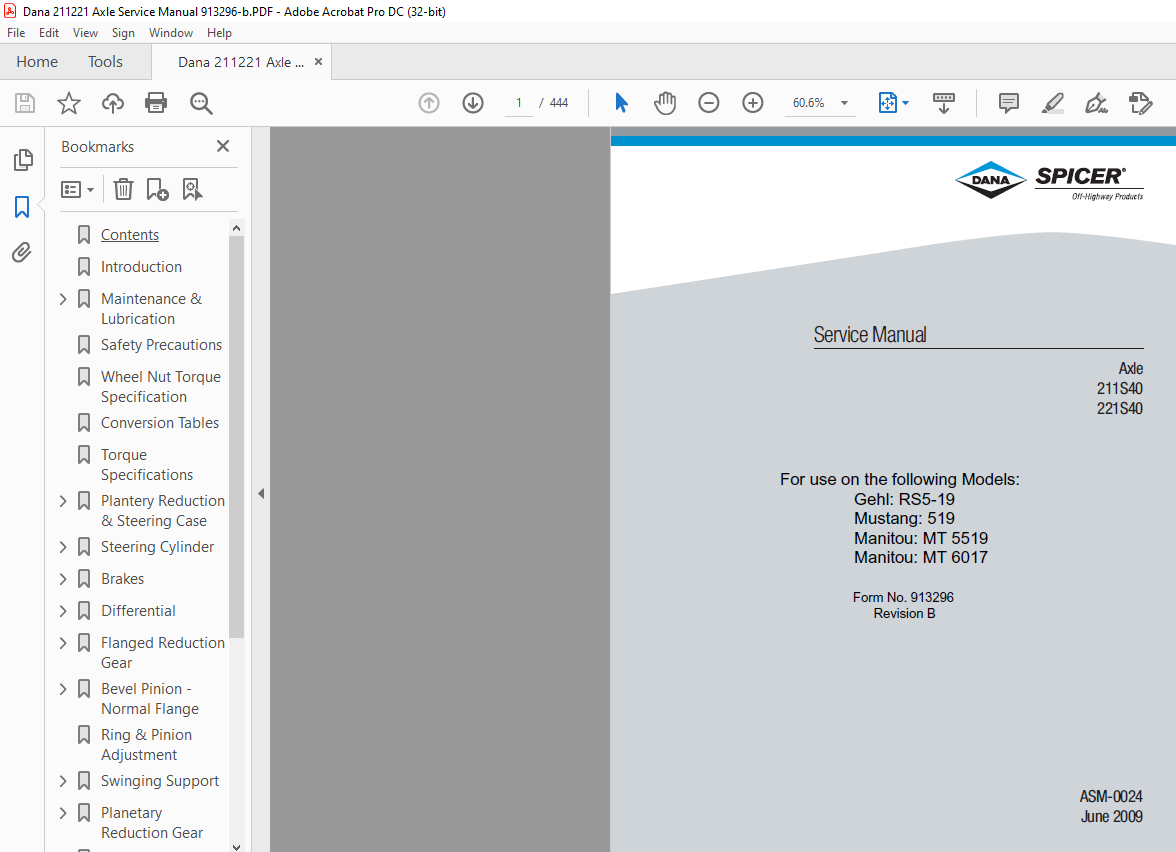This screenshot has height=852, width=1176.
Task: Find current bookmark icon
Action: pyautogui.click(x=192, y=189)
